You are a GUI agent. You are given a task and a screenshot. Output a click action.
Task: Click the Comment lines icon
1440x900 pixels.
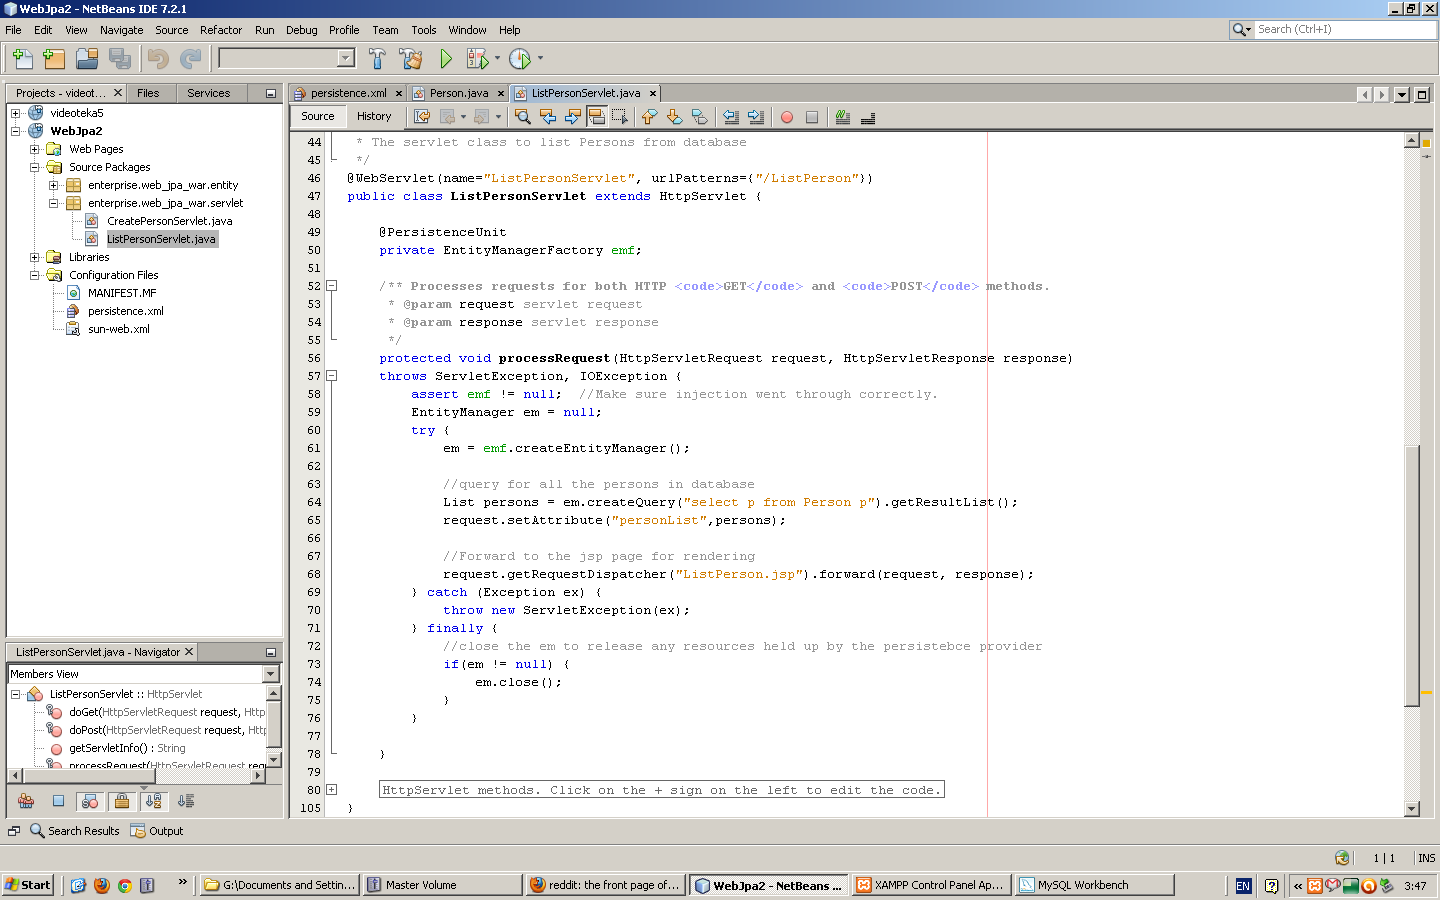(843, 117)
